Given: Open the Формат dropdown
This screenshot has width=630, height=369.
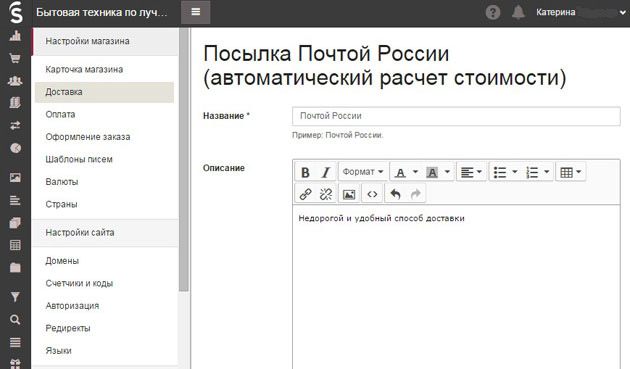Looking at the screenshot, I should pyautogui.click(x=362, y=172).
